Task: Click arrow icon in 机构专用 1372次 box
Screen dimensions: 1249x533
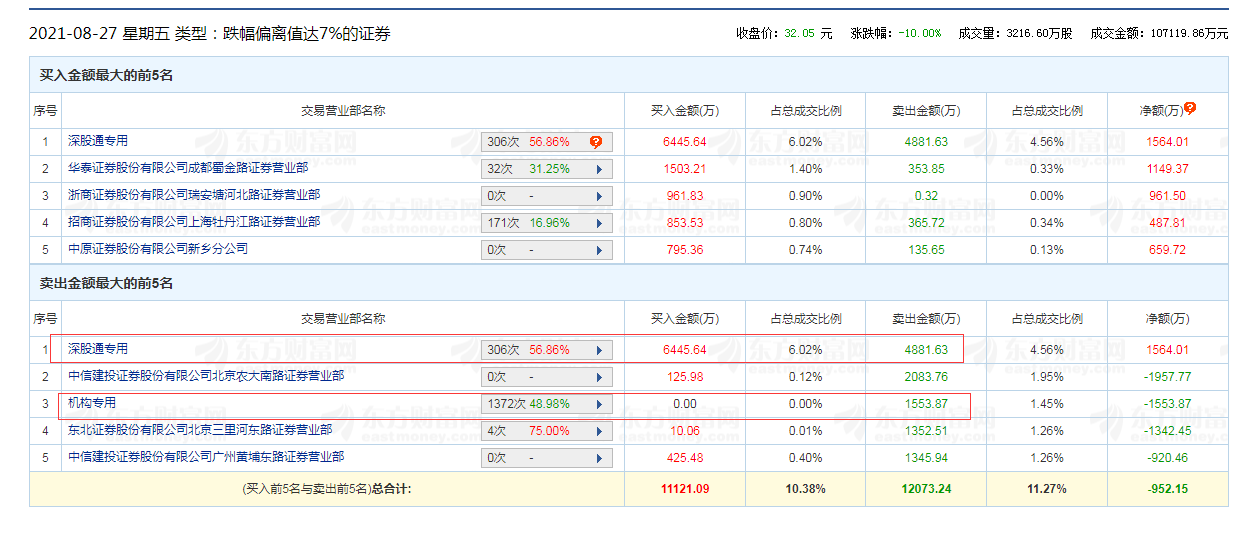Action: (x=599, y=404)
